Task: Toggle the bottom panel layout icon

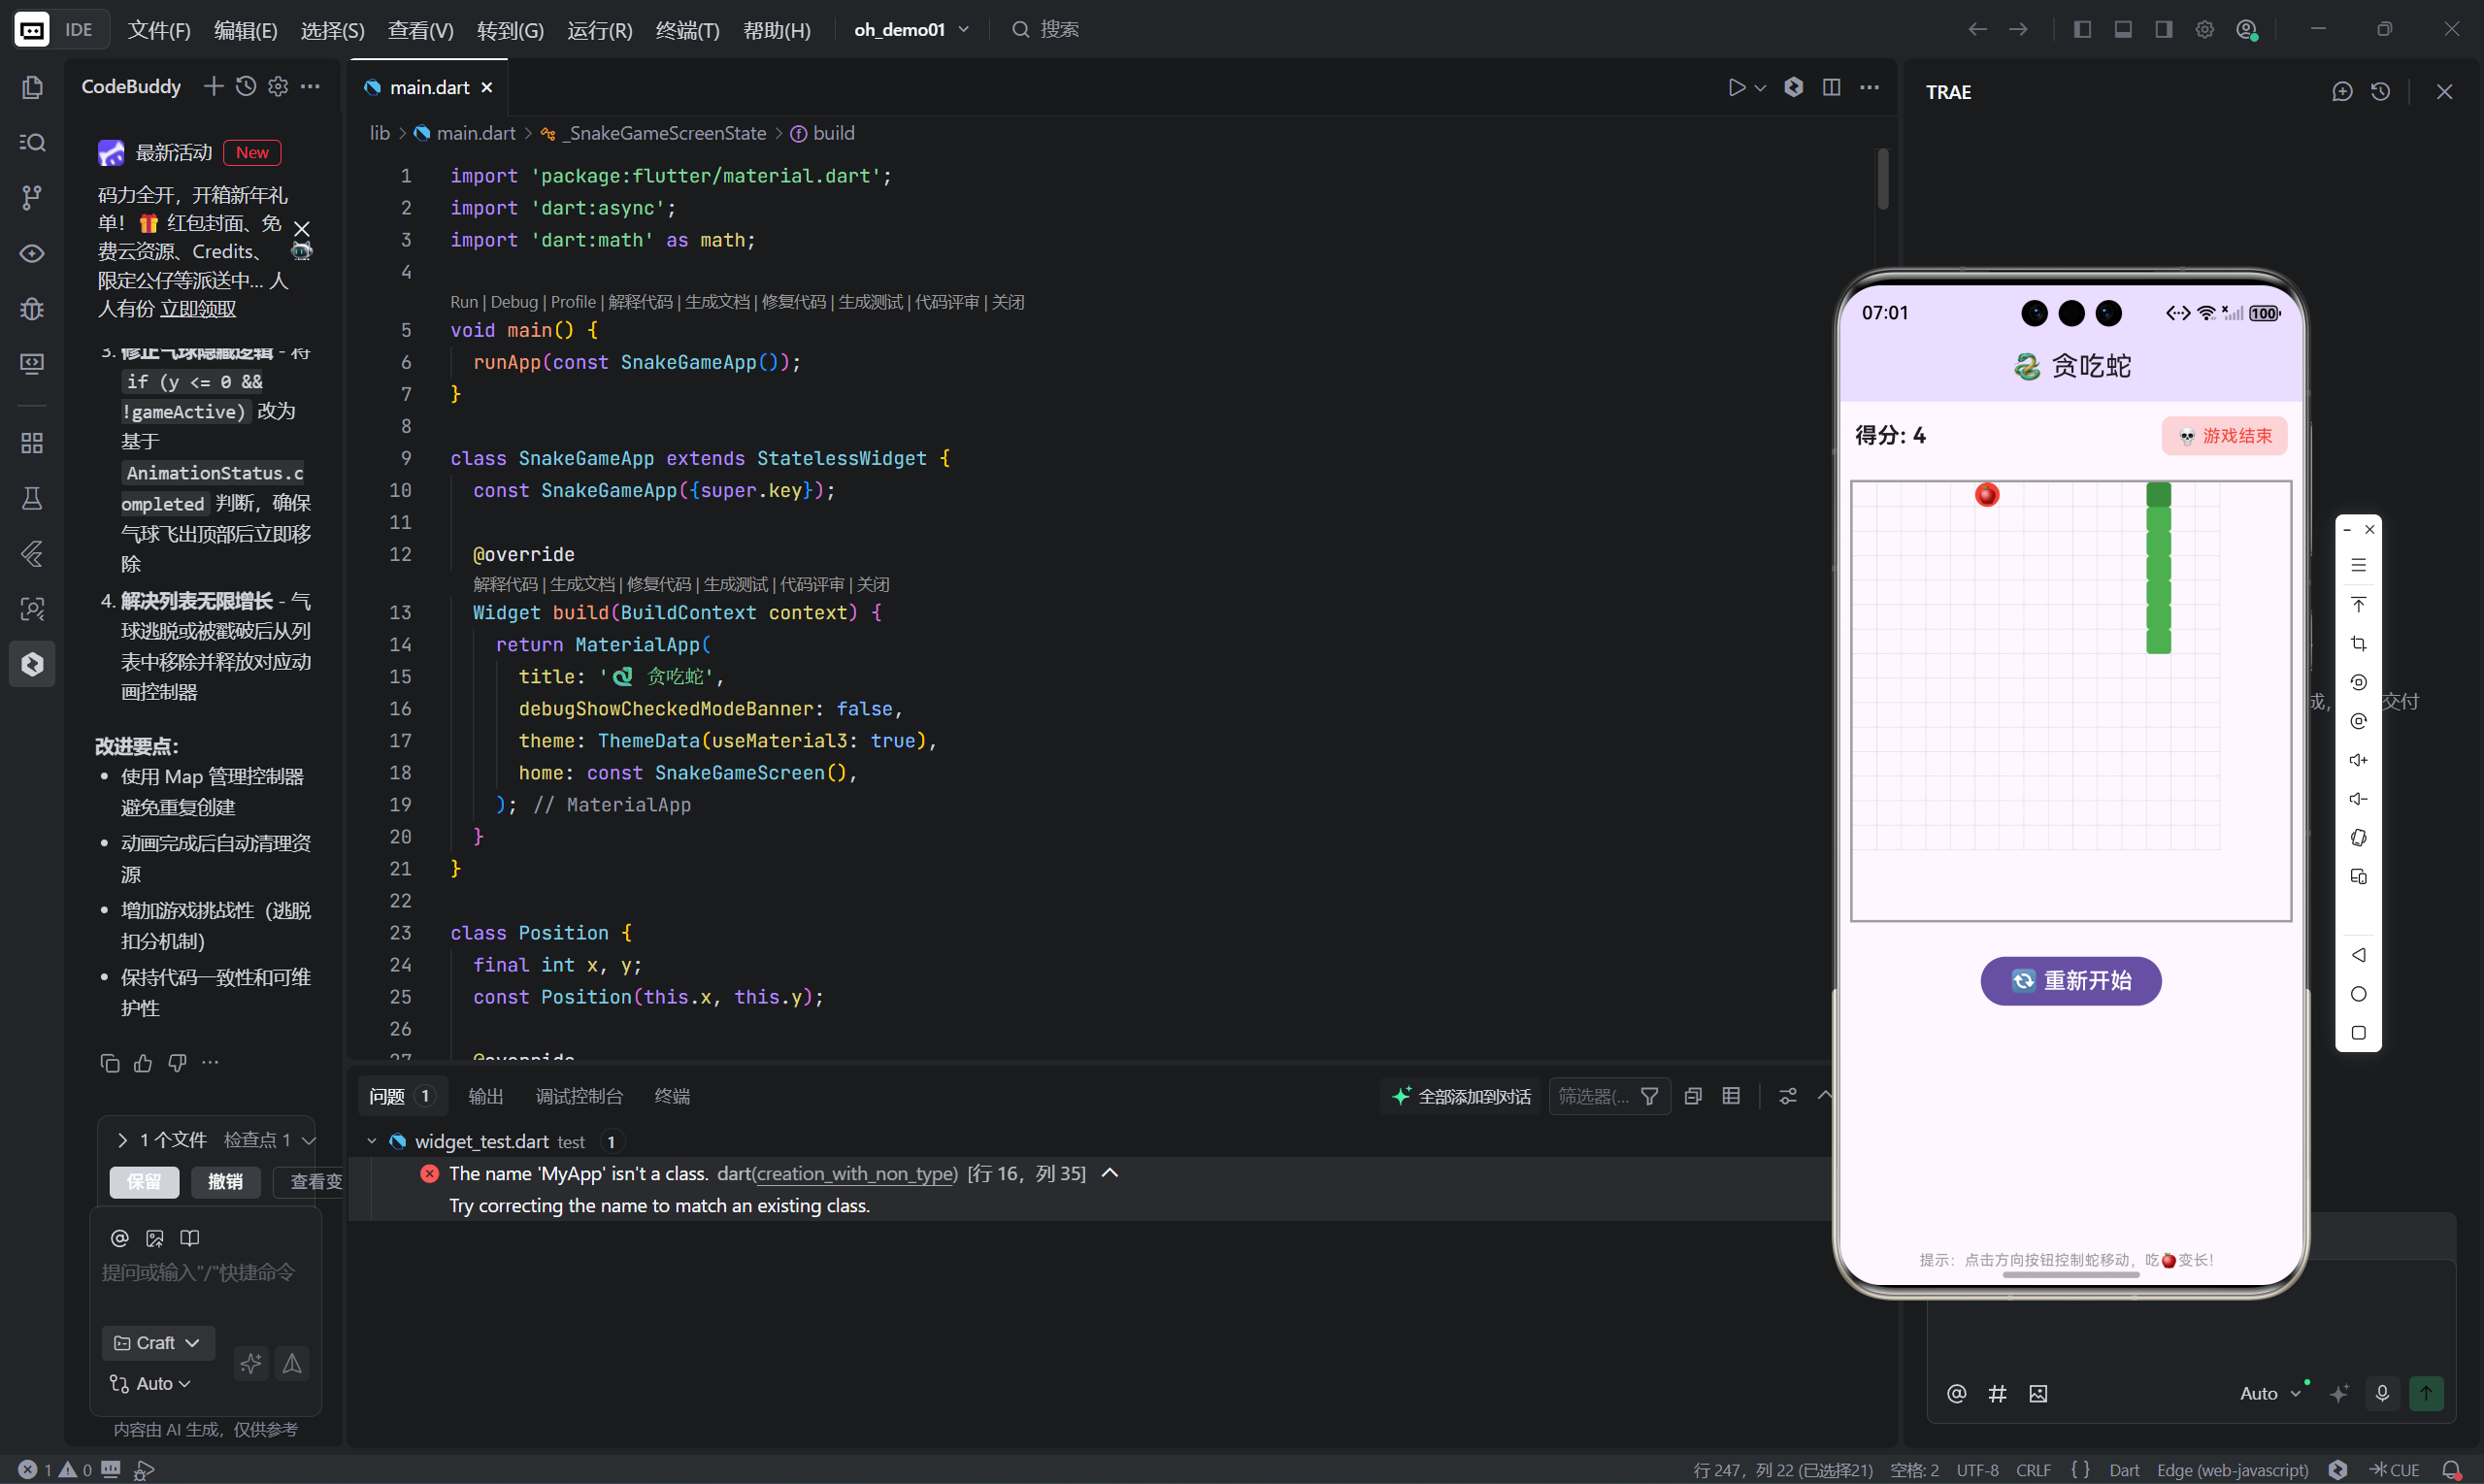Action: 2123,29
